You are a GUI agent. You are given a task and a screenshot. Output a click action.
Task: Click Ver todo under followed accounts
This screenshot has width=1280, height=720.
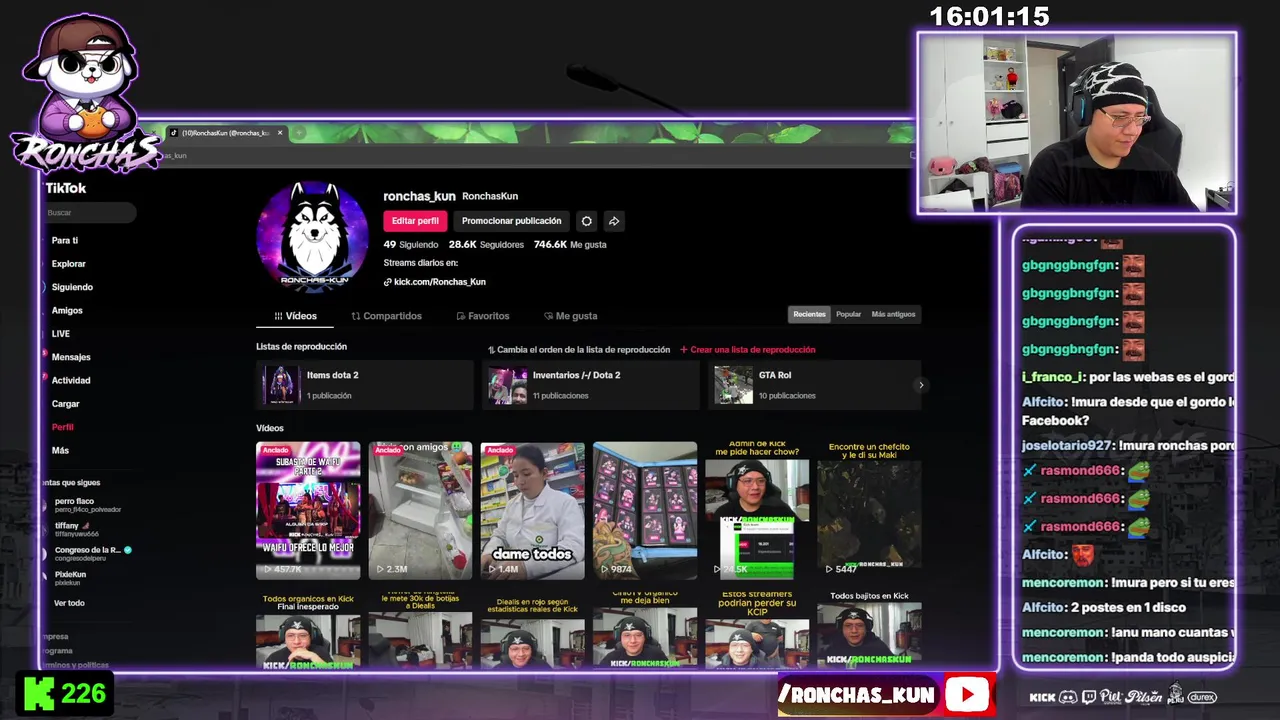(x=69, y=603)
